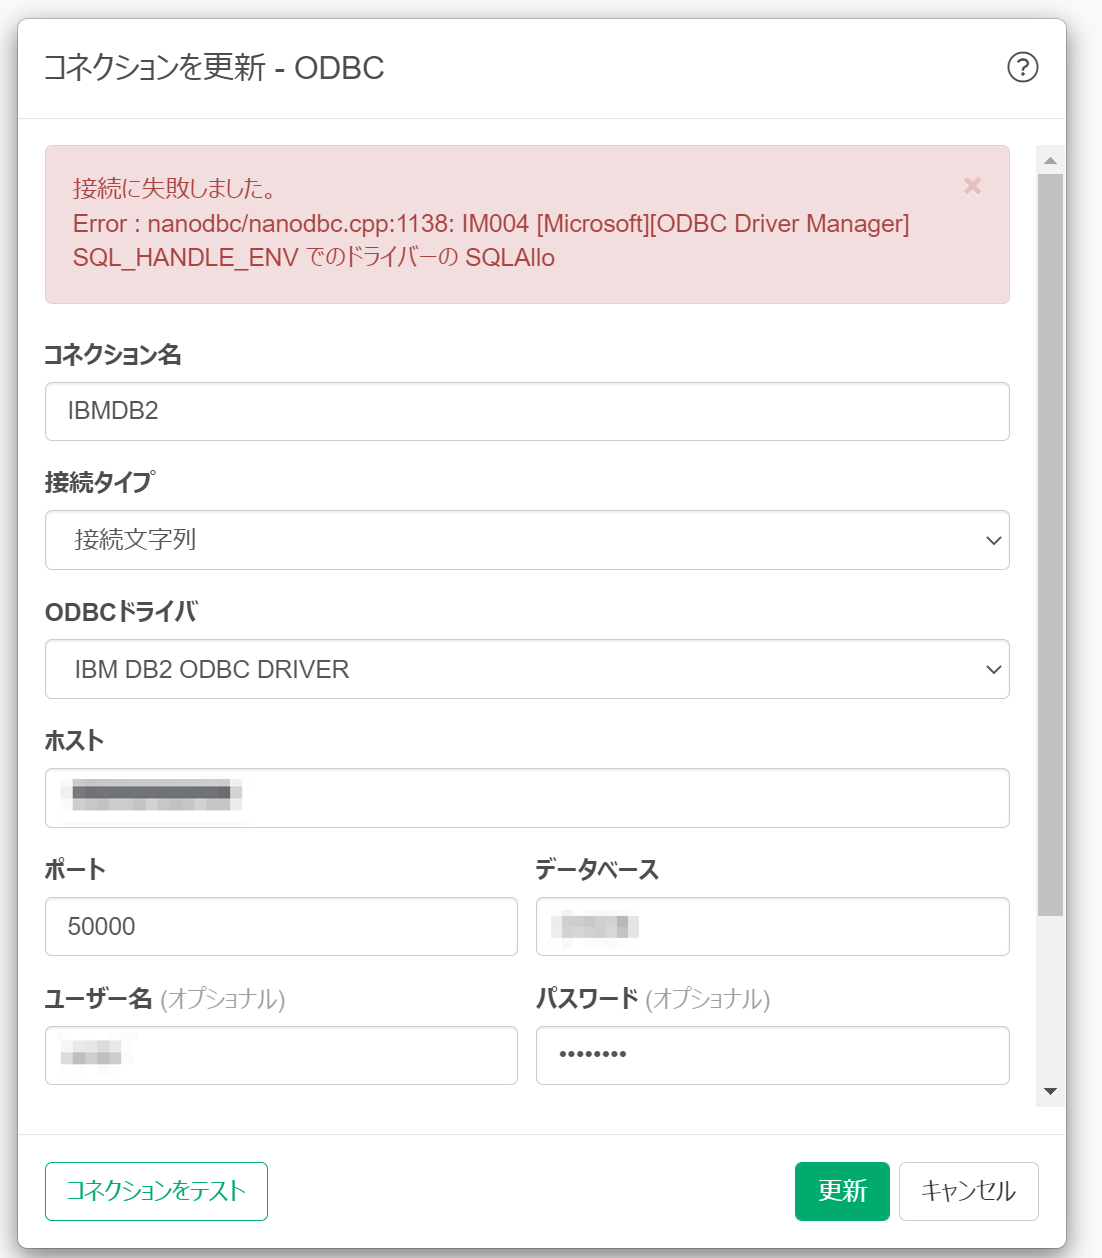Screen dimensions: 1102x1258
Task: Click the vertical scrollbar thumb
Action: pos(1050,545)
